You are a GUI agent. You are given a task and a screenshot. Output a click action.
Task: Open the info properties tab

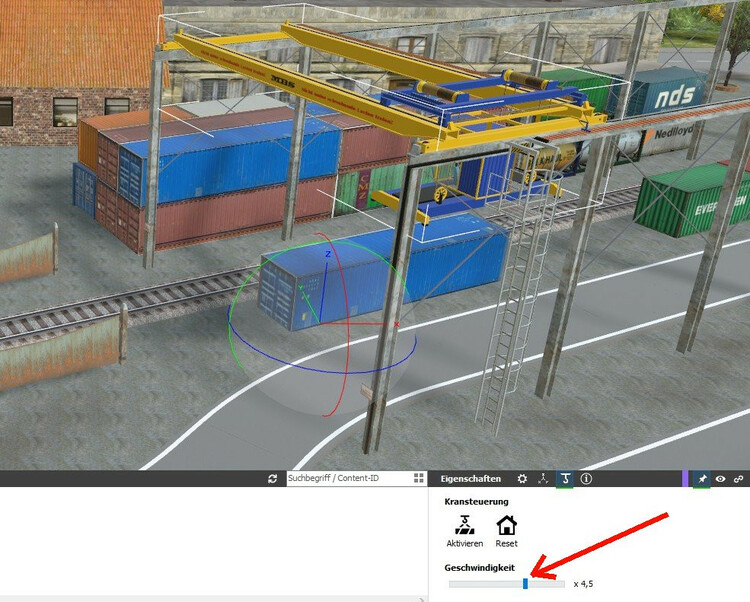pyautogui.click(x=586, y=479)
